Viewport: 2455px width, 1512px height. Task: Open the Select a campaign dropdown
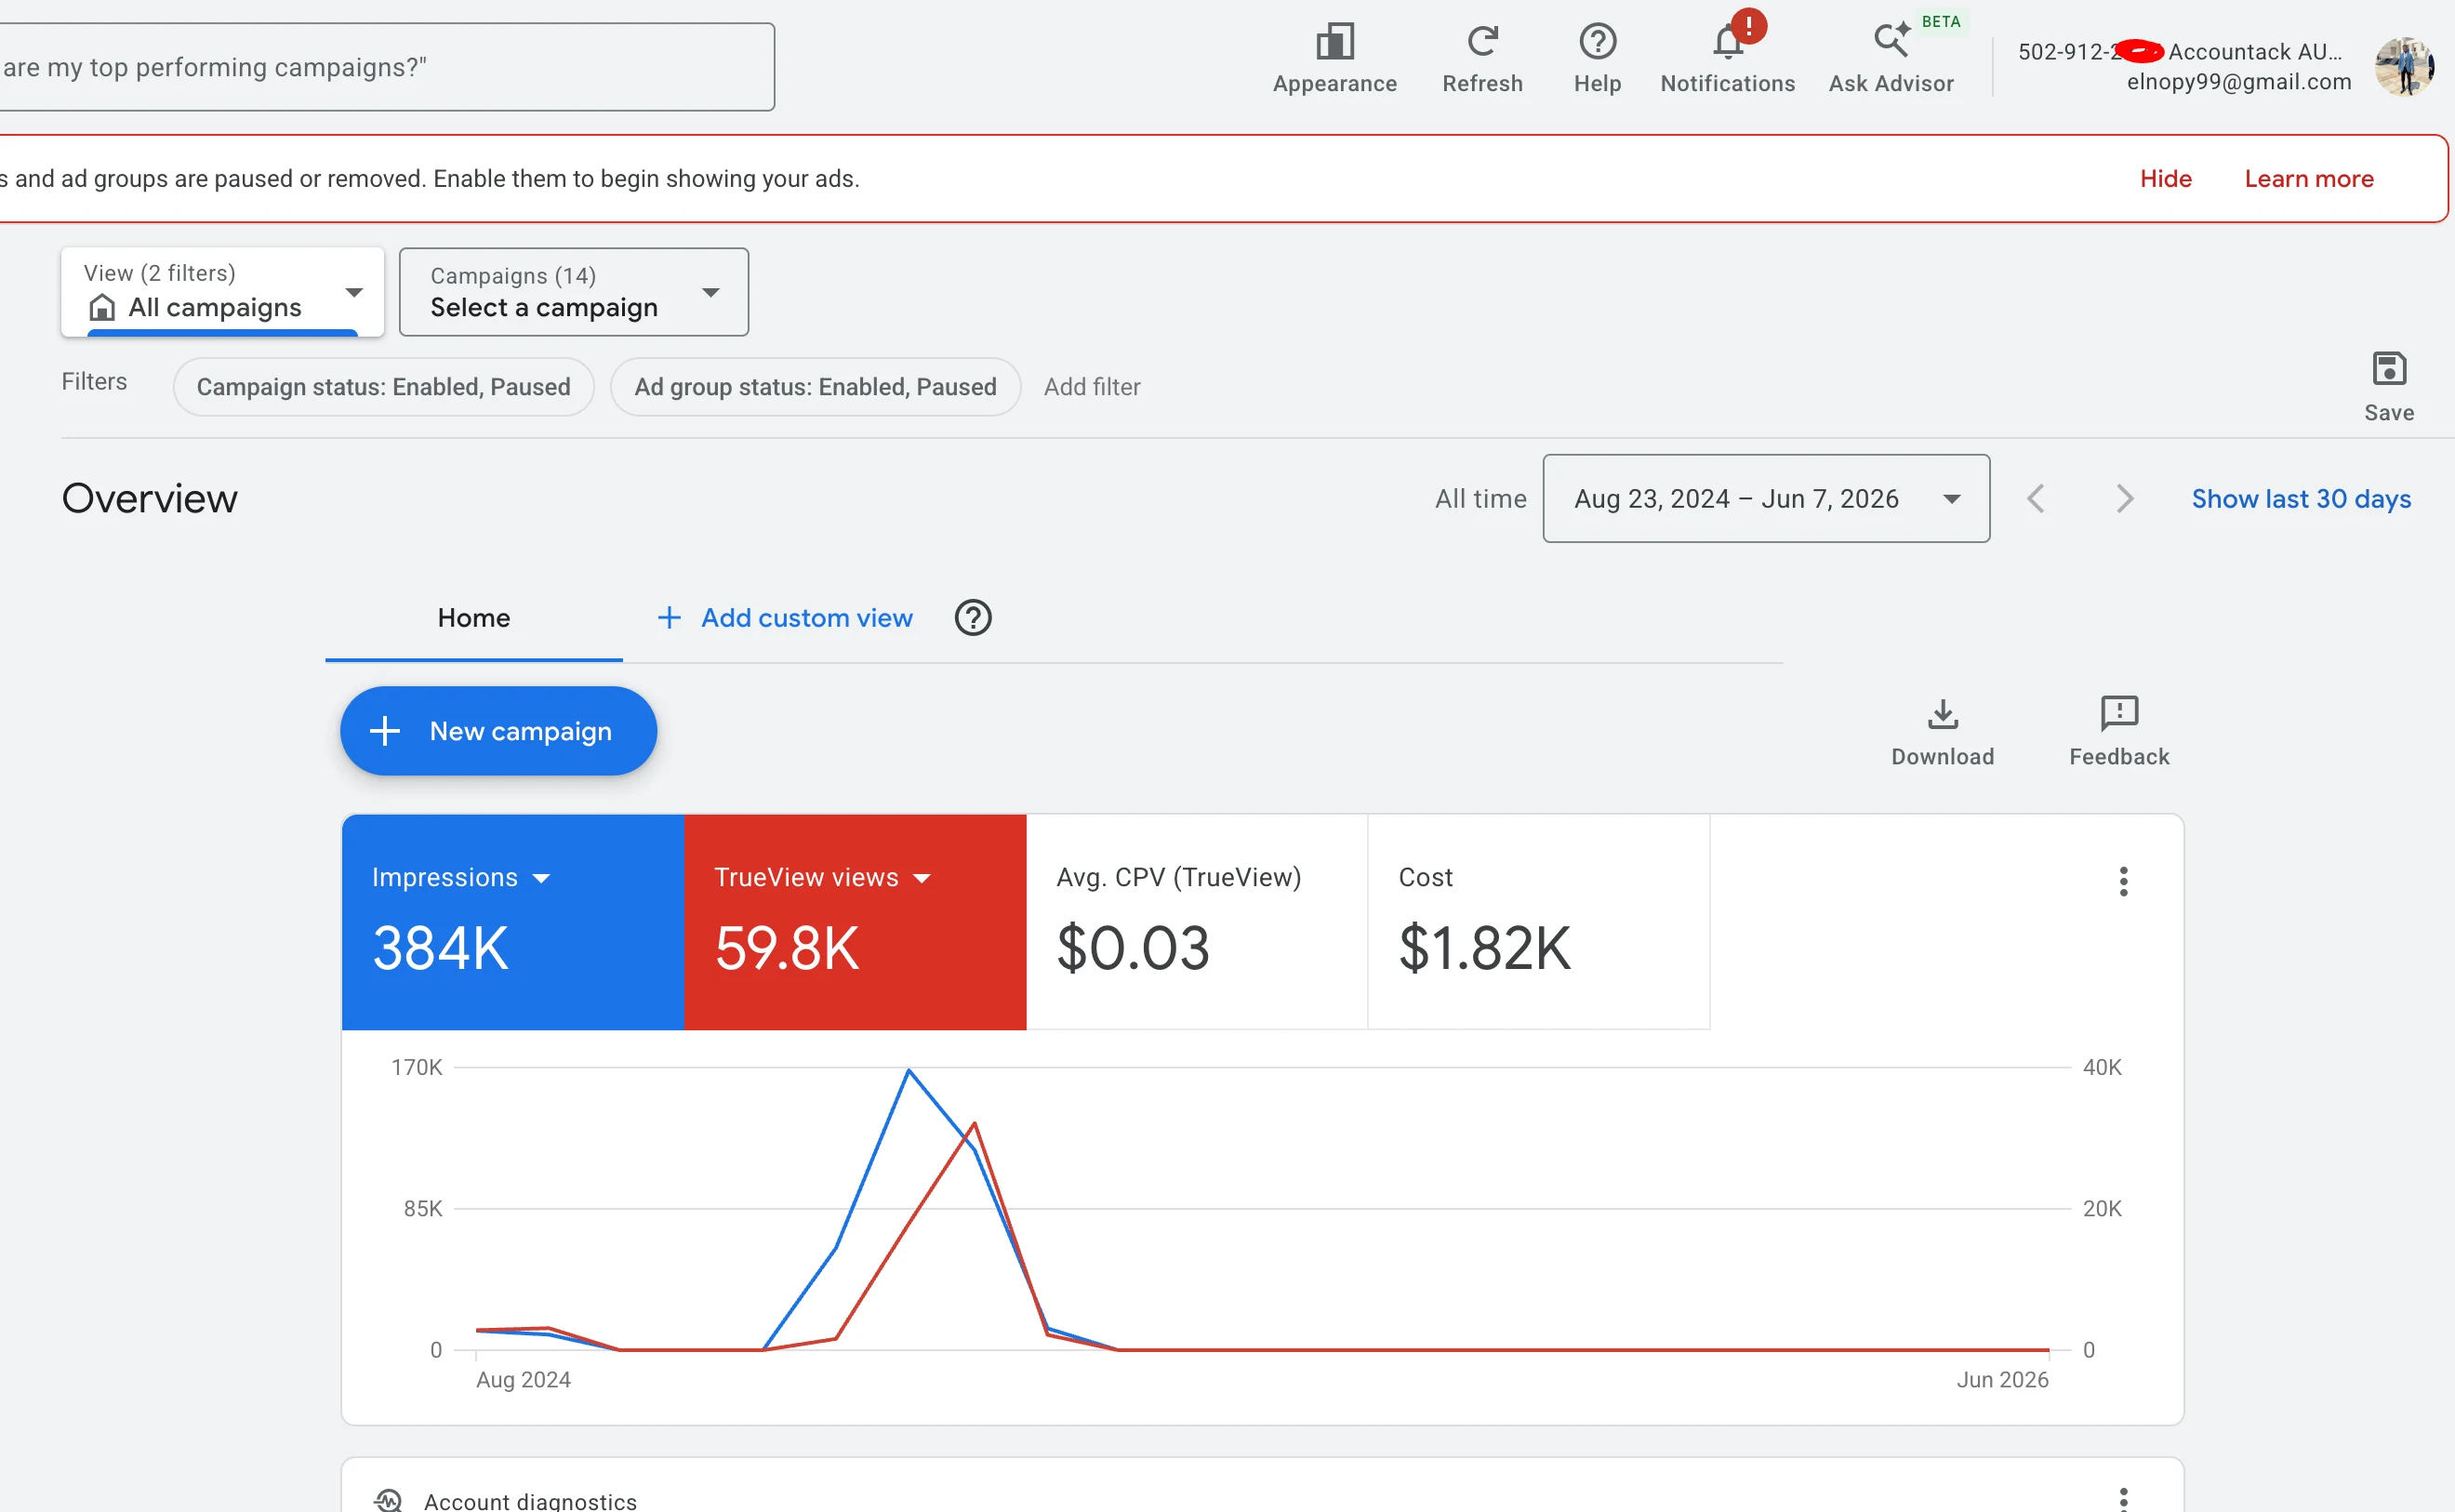pyautogui.click(x=573, y=292)
